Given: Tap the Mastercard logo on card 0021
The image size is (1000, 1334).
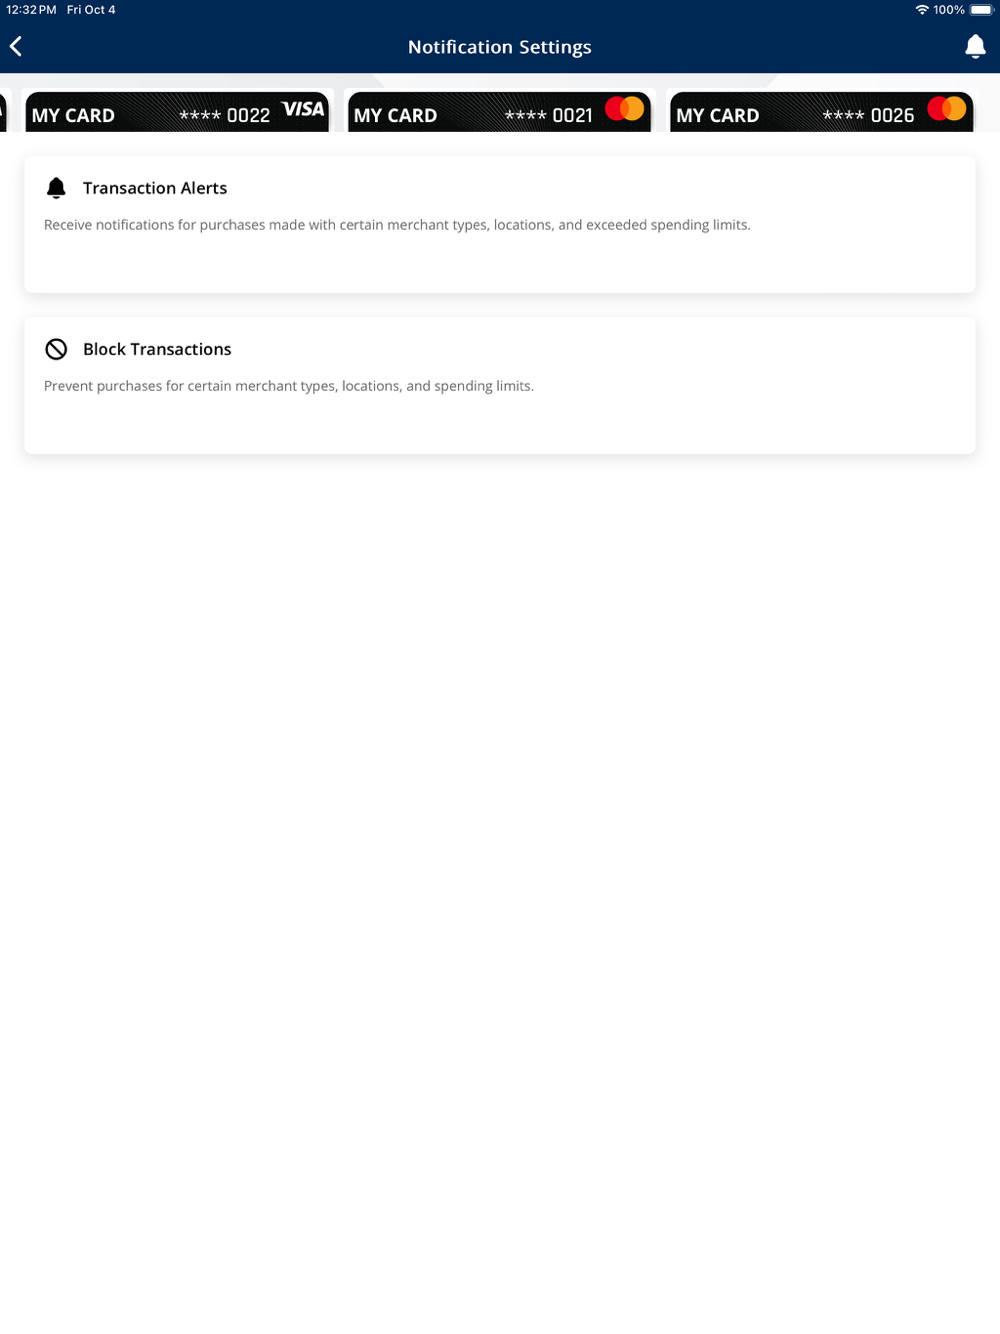Looking at the screenshot, I should point(625,109).
